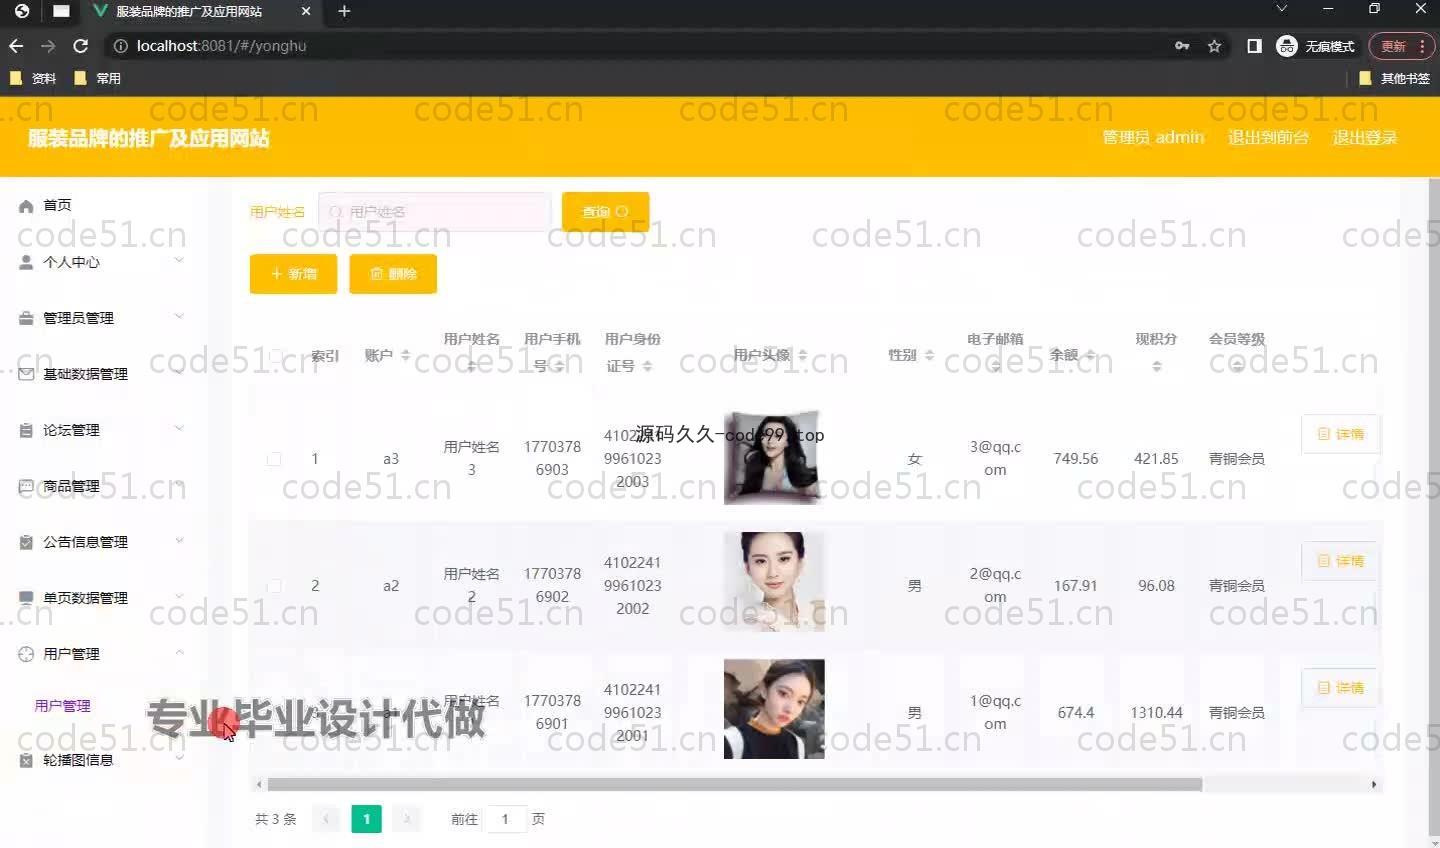Expand the 轮播图信息 menu chevron
The height and width of the screenshot is (848, 1440).
[180, 759]
